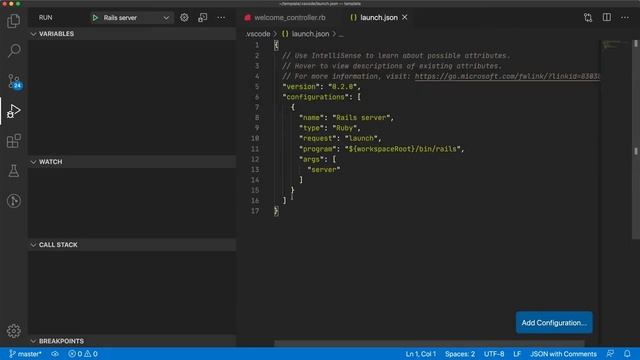This screenshot has width=640, height=360.
Task: Click the "program" workspaceRoot line
Action: click(x=382, y=149)
